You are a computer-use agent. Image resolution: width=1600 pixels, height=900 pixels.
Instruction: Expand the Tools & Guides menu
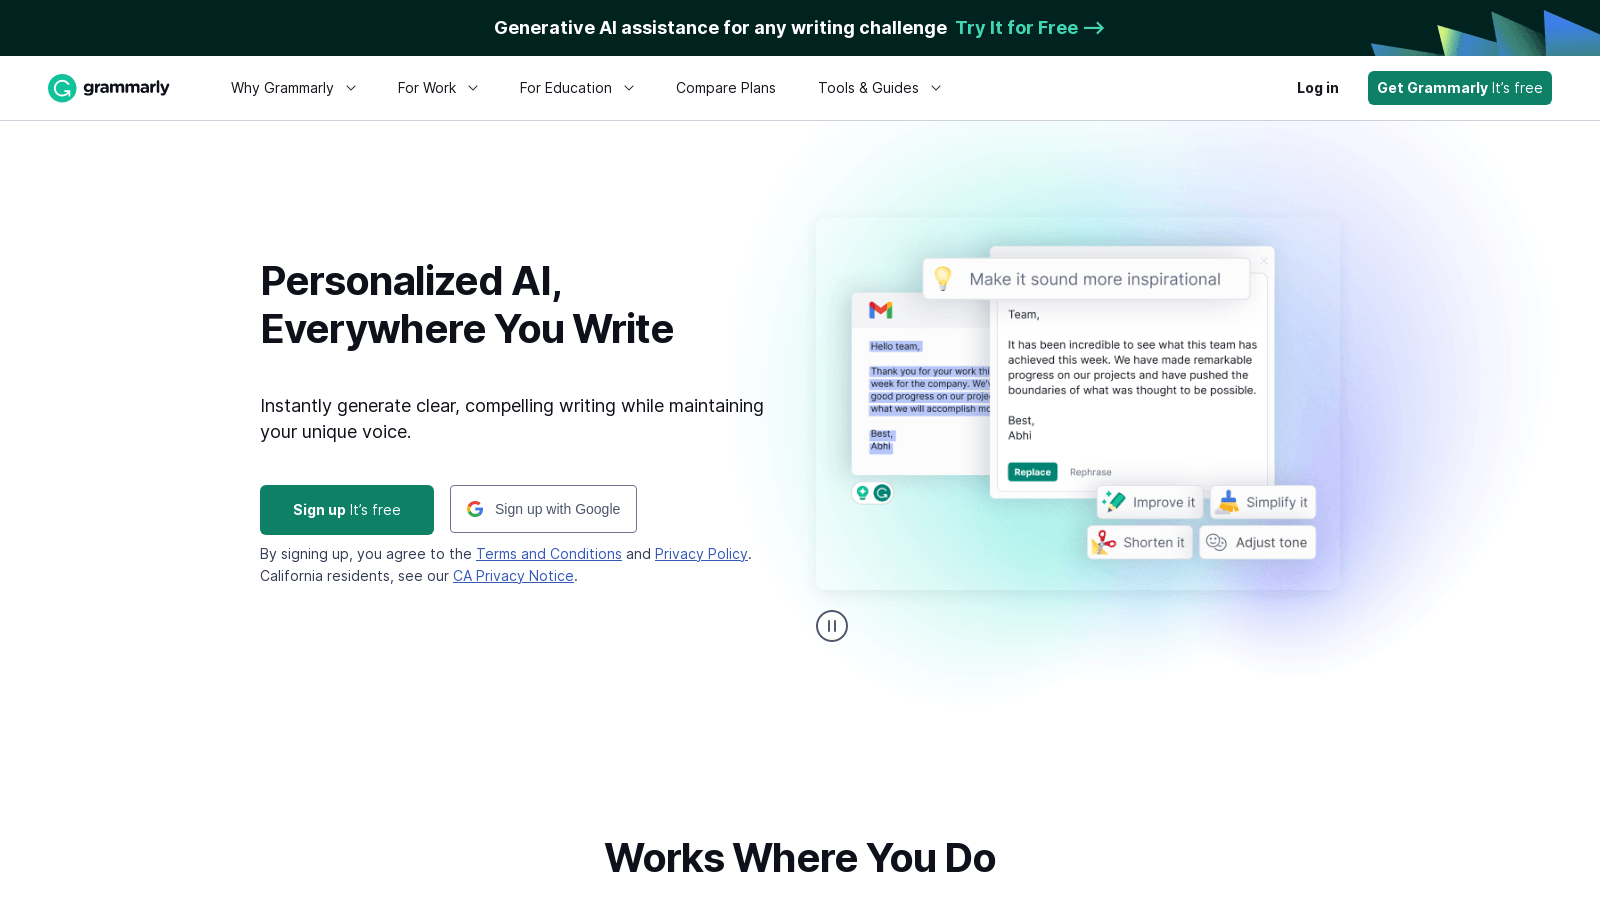tap(880, 88)
